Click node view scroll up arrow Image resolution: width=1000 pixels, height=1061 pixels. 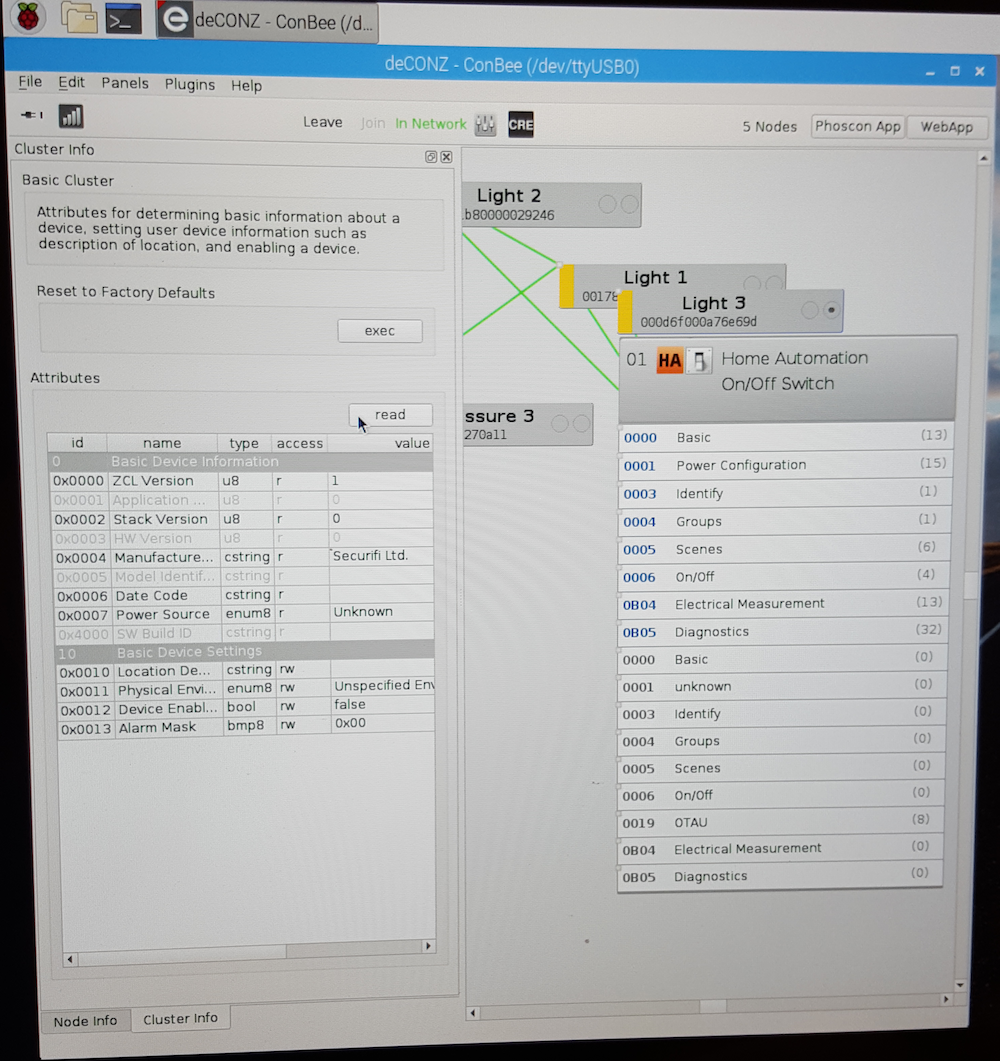tap(984, 158)
